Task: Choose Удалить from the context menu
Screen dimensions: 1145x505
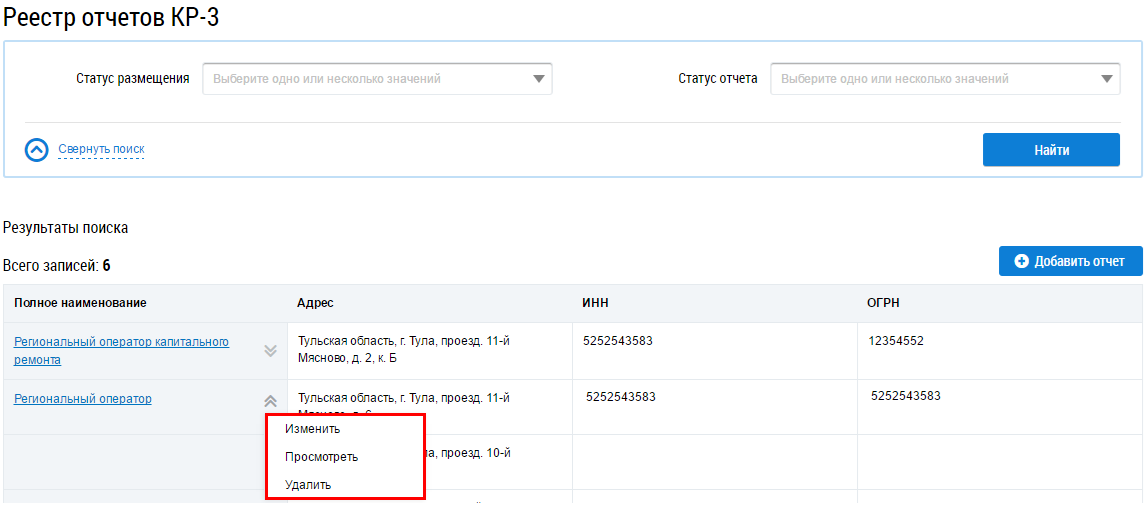Action: click(x=308, y=485)
